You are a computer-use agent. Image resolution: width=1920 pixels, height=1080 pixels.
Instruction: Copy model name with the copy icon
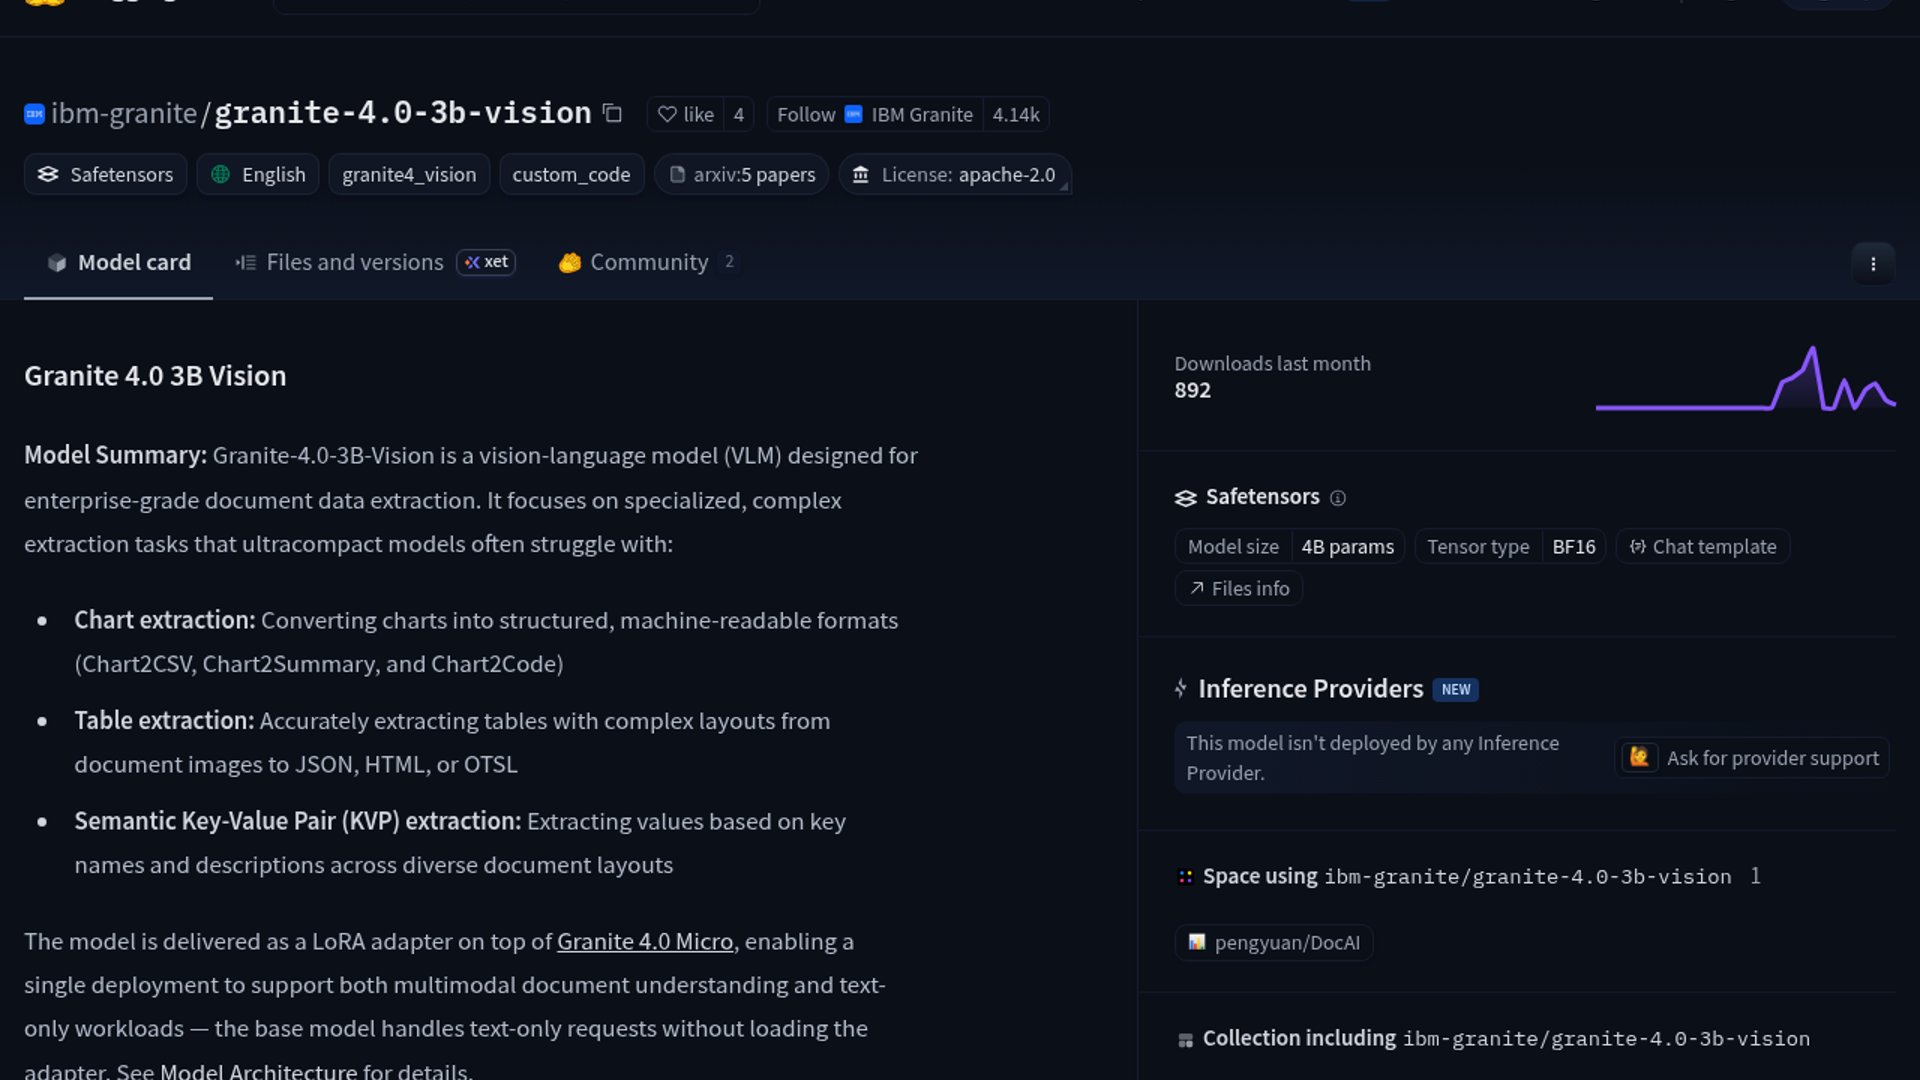tap(612, 114)
